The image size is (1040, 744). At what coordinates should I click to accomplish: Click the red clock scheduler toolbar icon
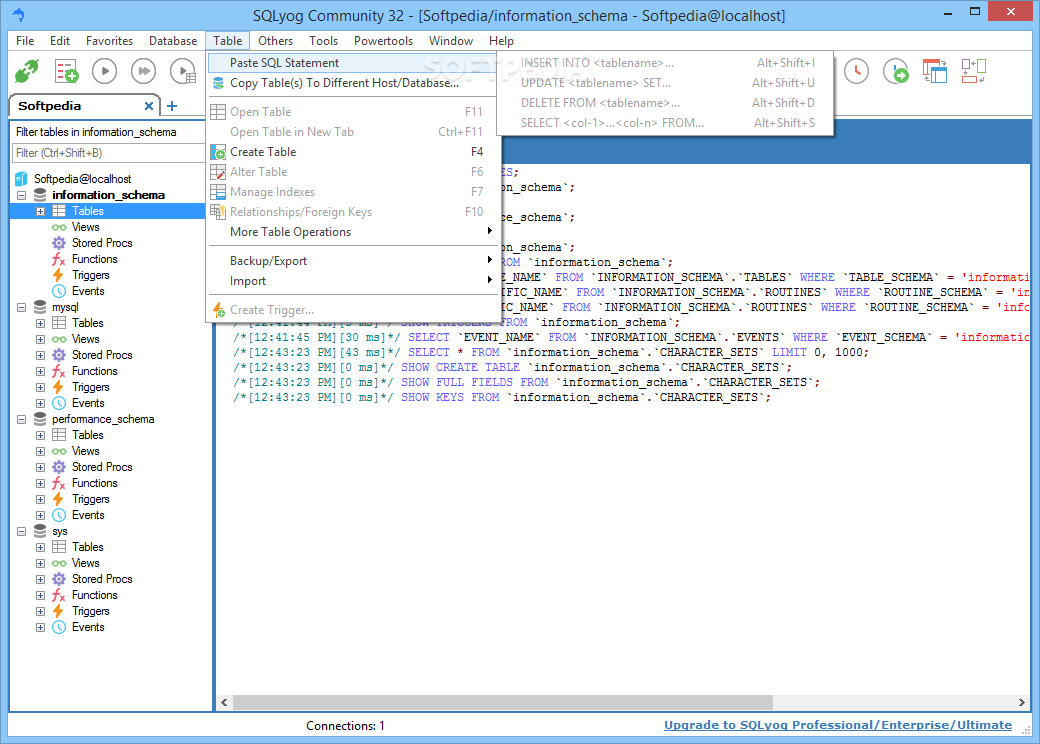tap(856, 71)
